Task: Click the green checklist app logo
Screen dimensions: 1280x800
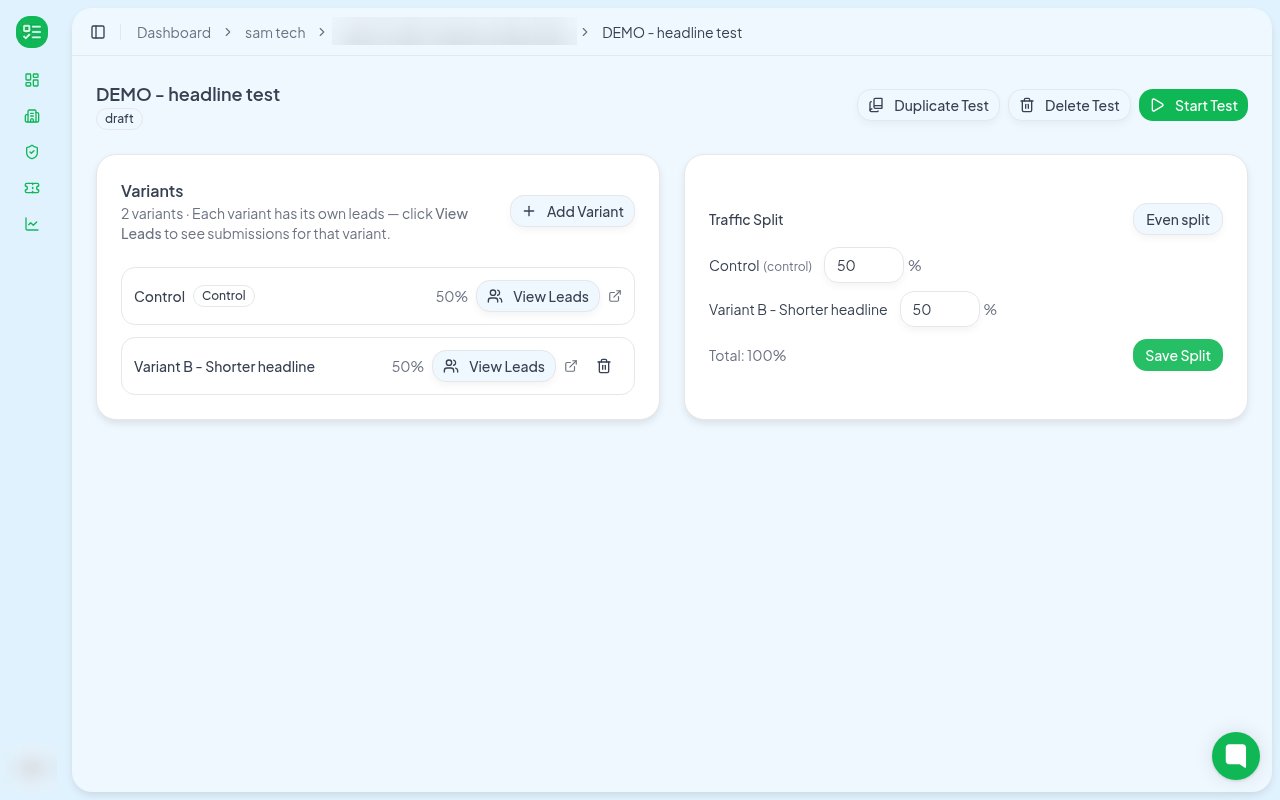Action: [32, 32]
